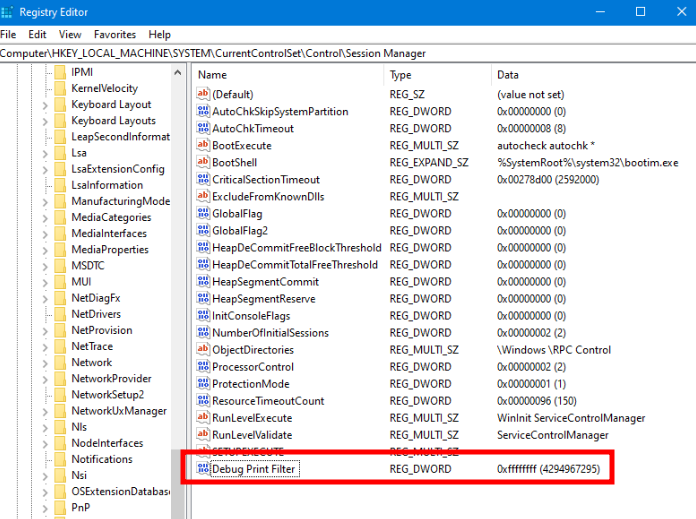Expand the Keyboard Layout tree node
The height and width of the screenshot is (519, 696).
[x=46, y=105]
